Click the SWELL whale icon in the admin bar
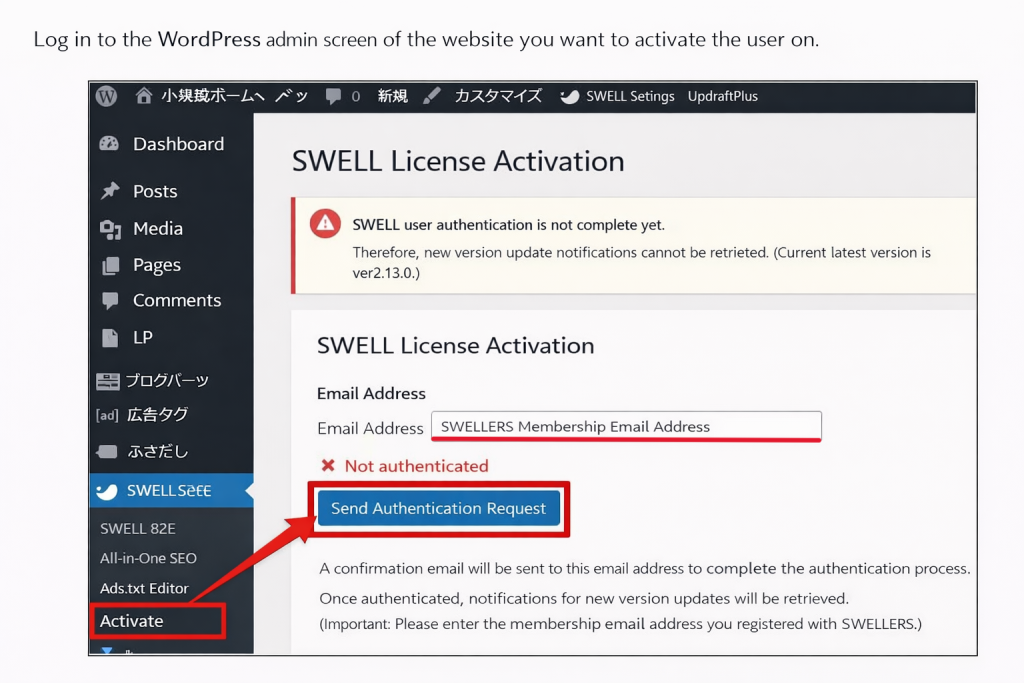The width and height of the screenshot is (1024, 683). [x=569, y=96]
